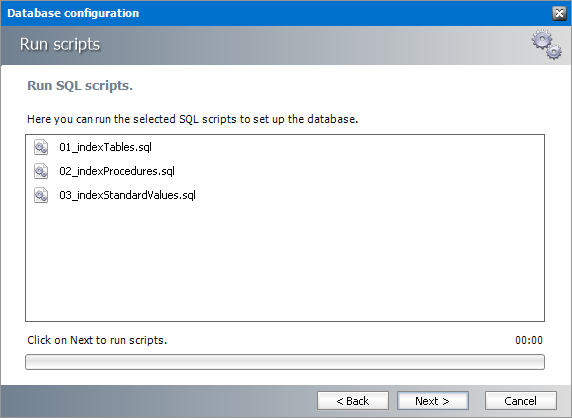The width and height of the screenshot is (572, 418).
Task: Click the 00:00 elapsed timer
Action: coord(529,340)
